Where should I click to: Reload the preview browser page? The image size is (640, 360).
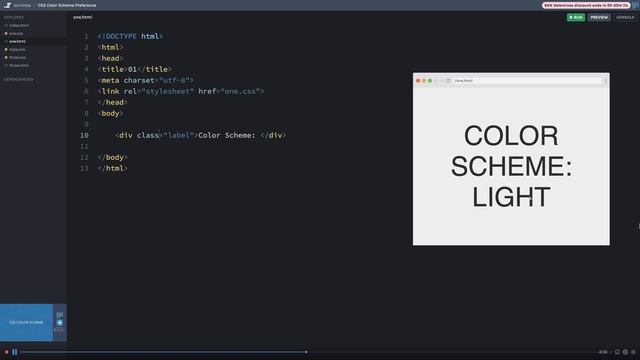point(448,81)
